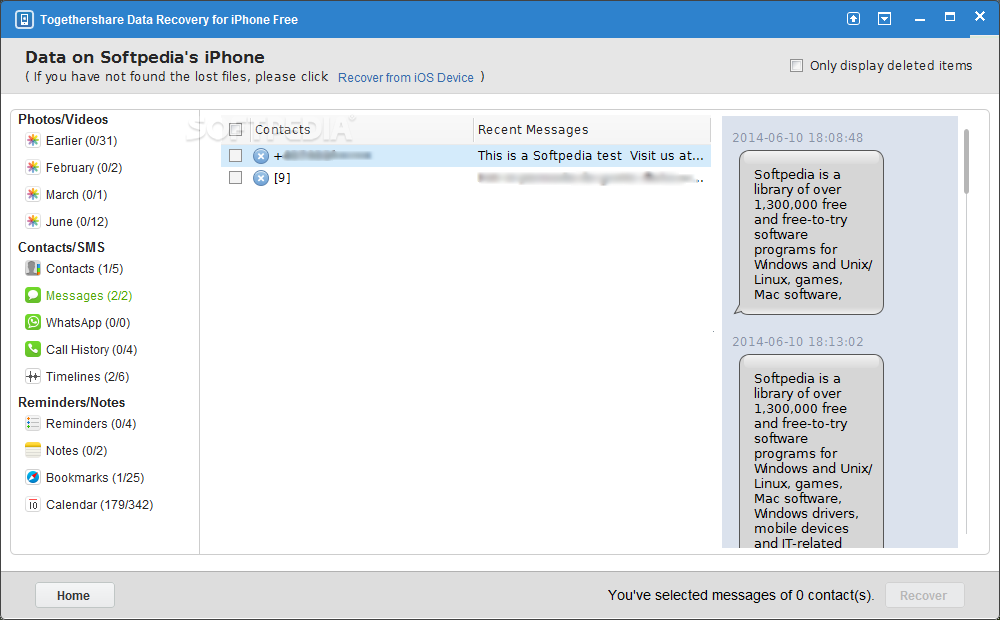Click the Recent Messages column header
The height and width of the screenshot is (620, 1000).
(x=591, y=129)
